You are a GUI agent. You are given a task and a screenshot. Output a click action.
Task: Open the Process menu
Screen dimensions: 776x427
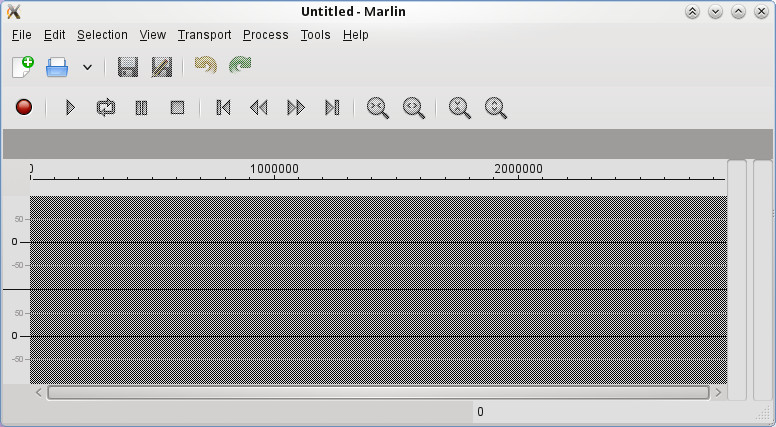[x=265, y=34]
